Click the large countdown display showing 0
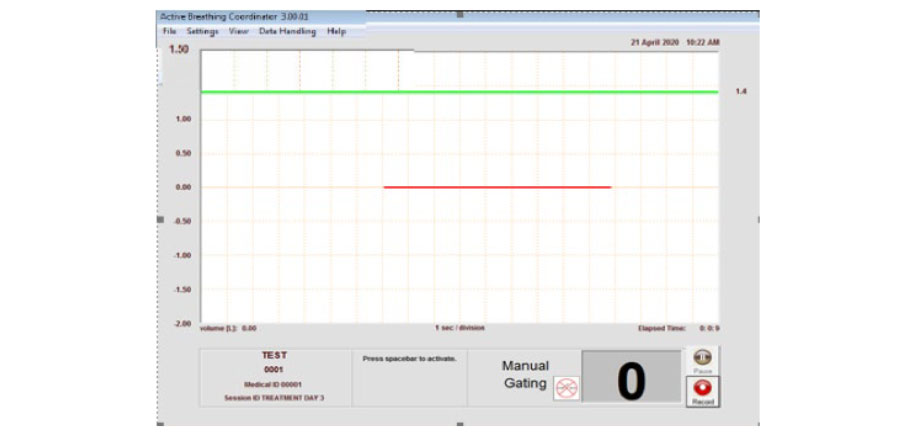Image resolution: width=915 pixels, height=446 pixels. 630,379
